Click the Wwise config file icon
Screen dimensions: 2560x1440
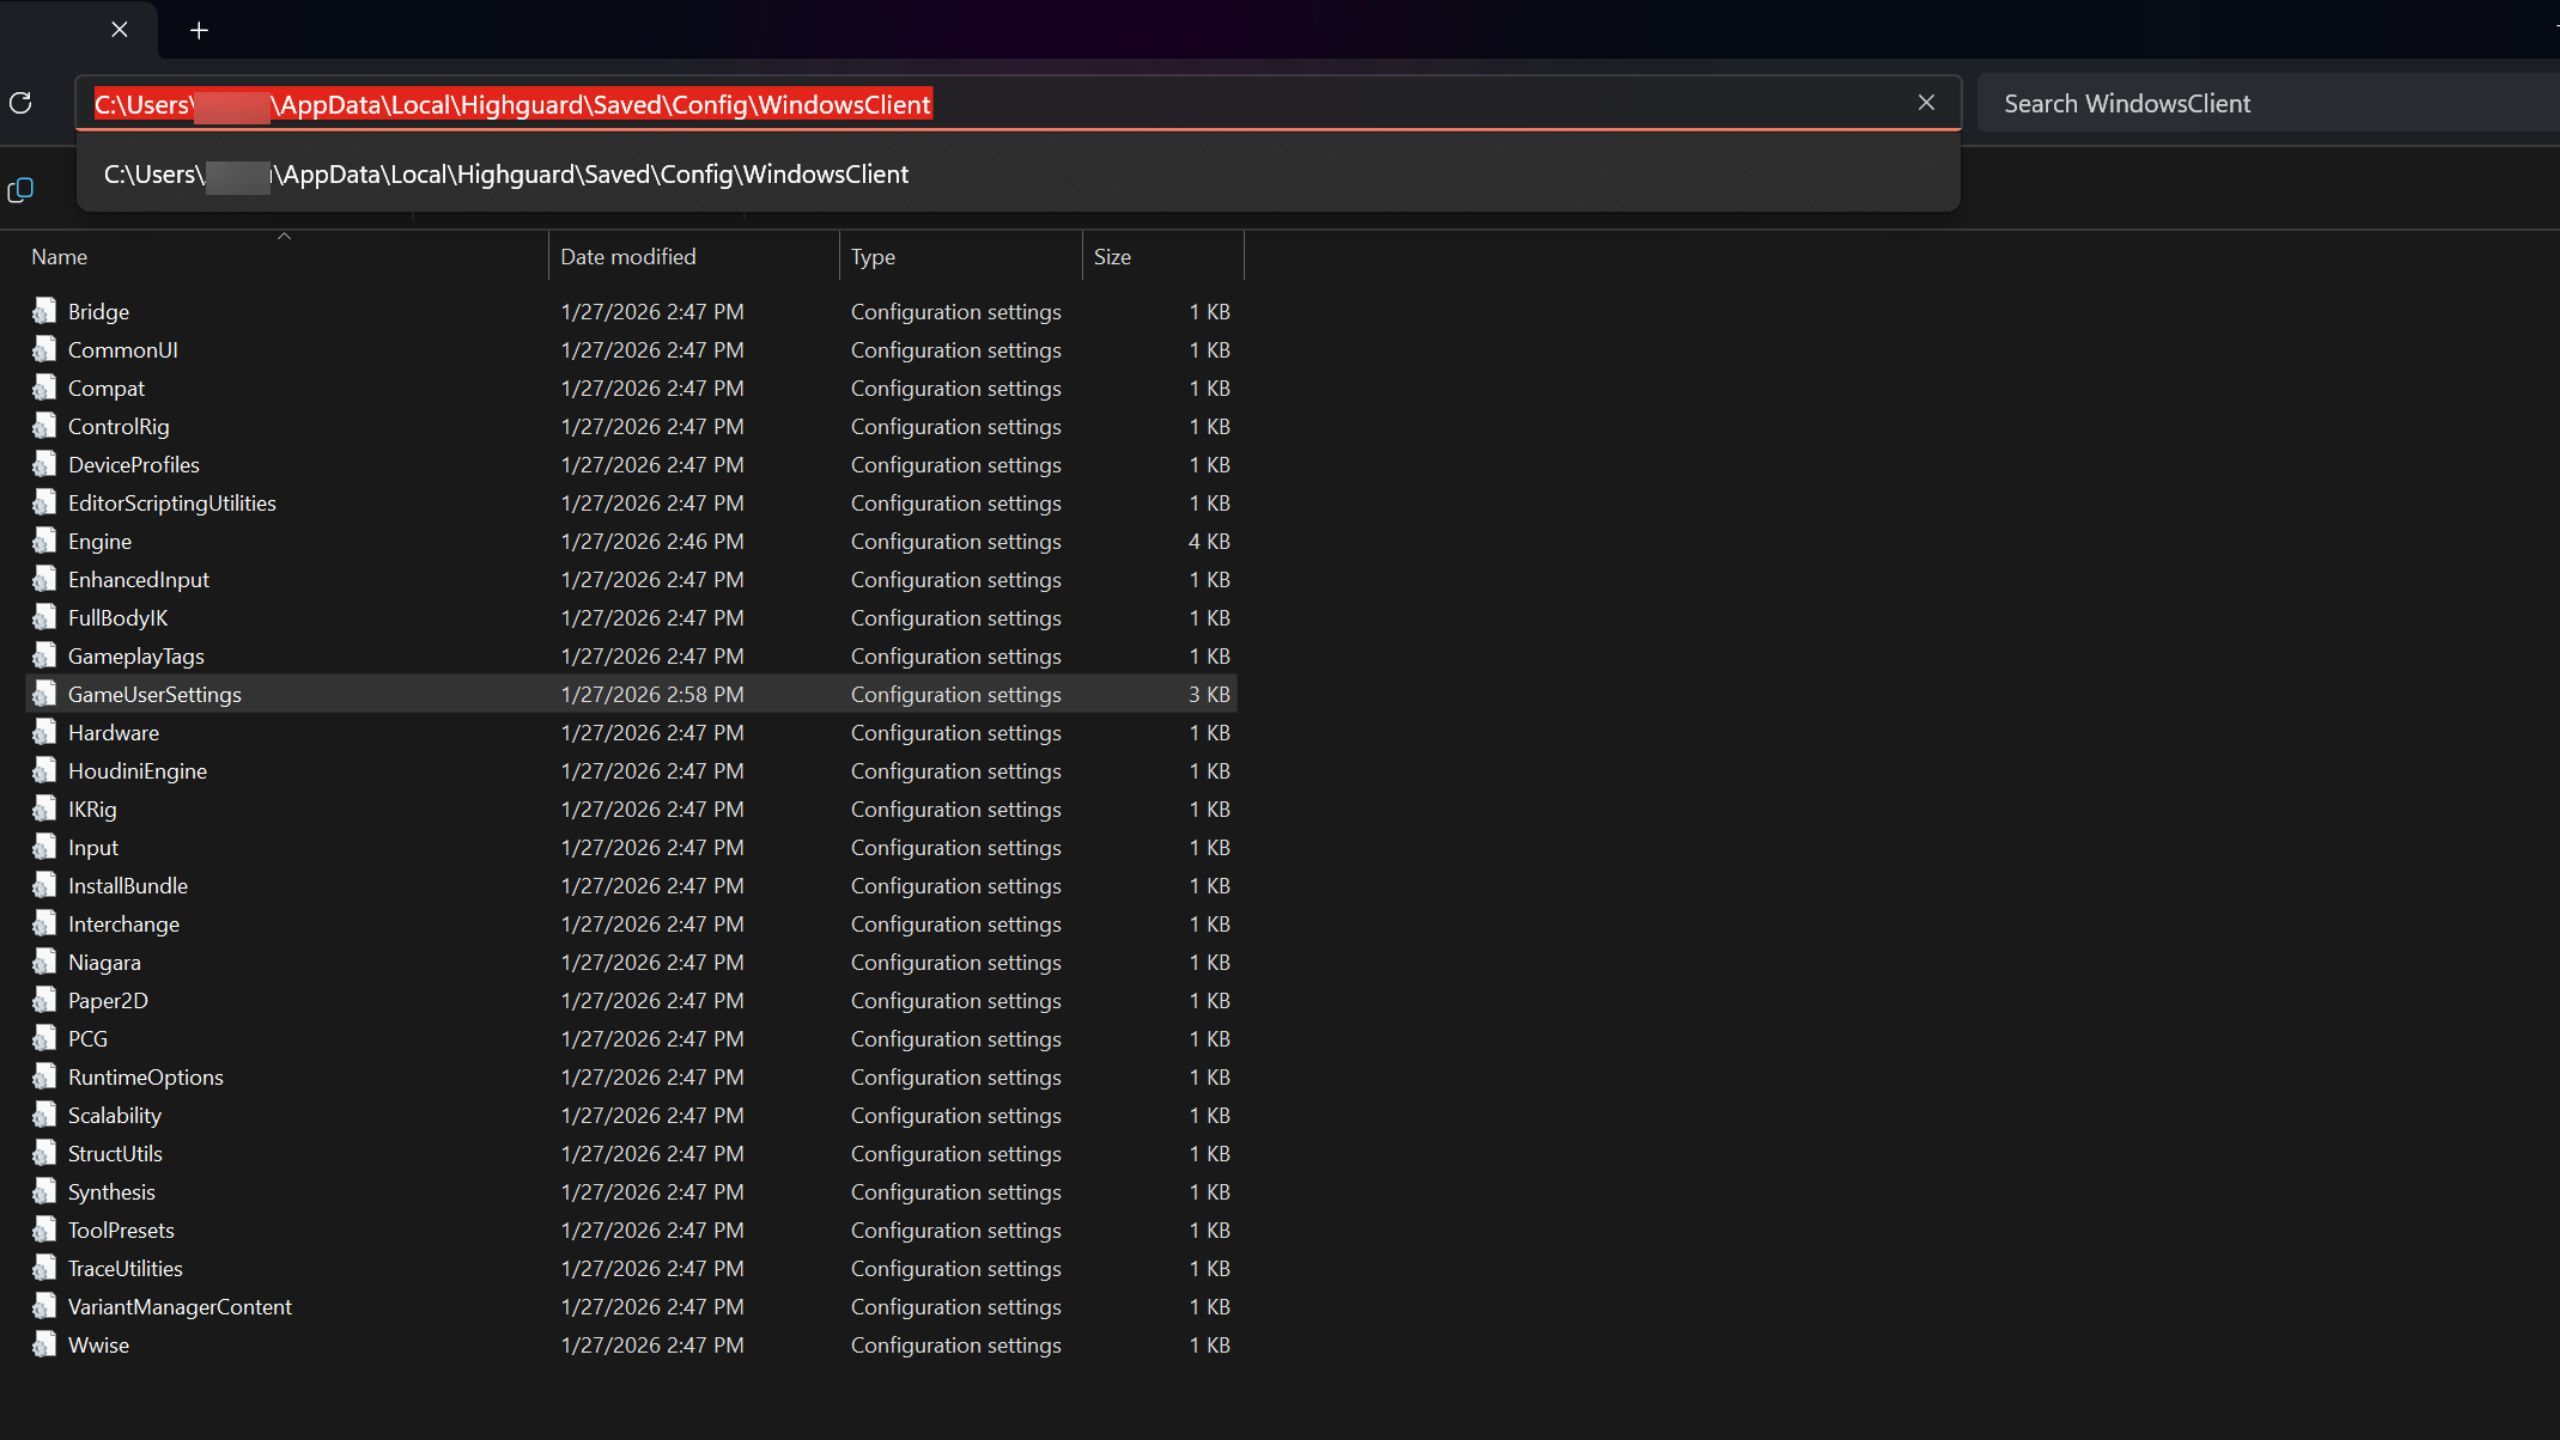(44, 1345)
